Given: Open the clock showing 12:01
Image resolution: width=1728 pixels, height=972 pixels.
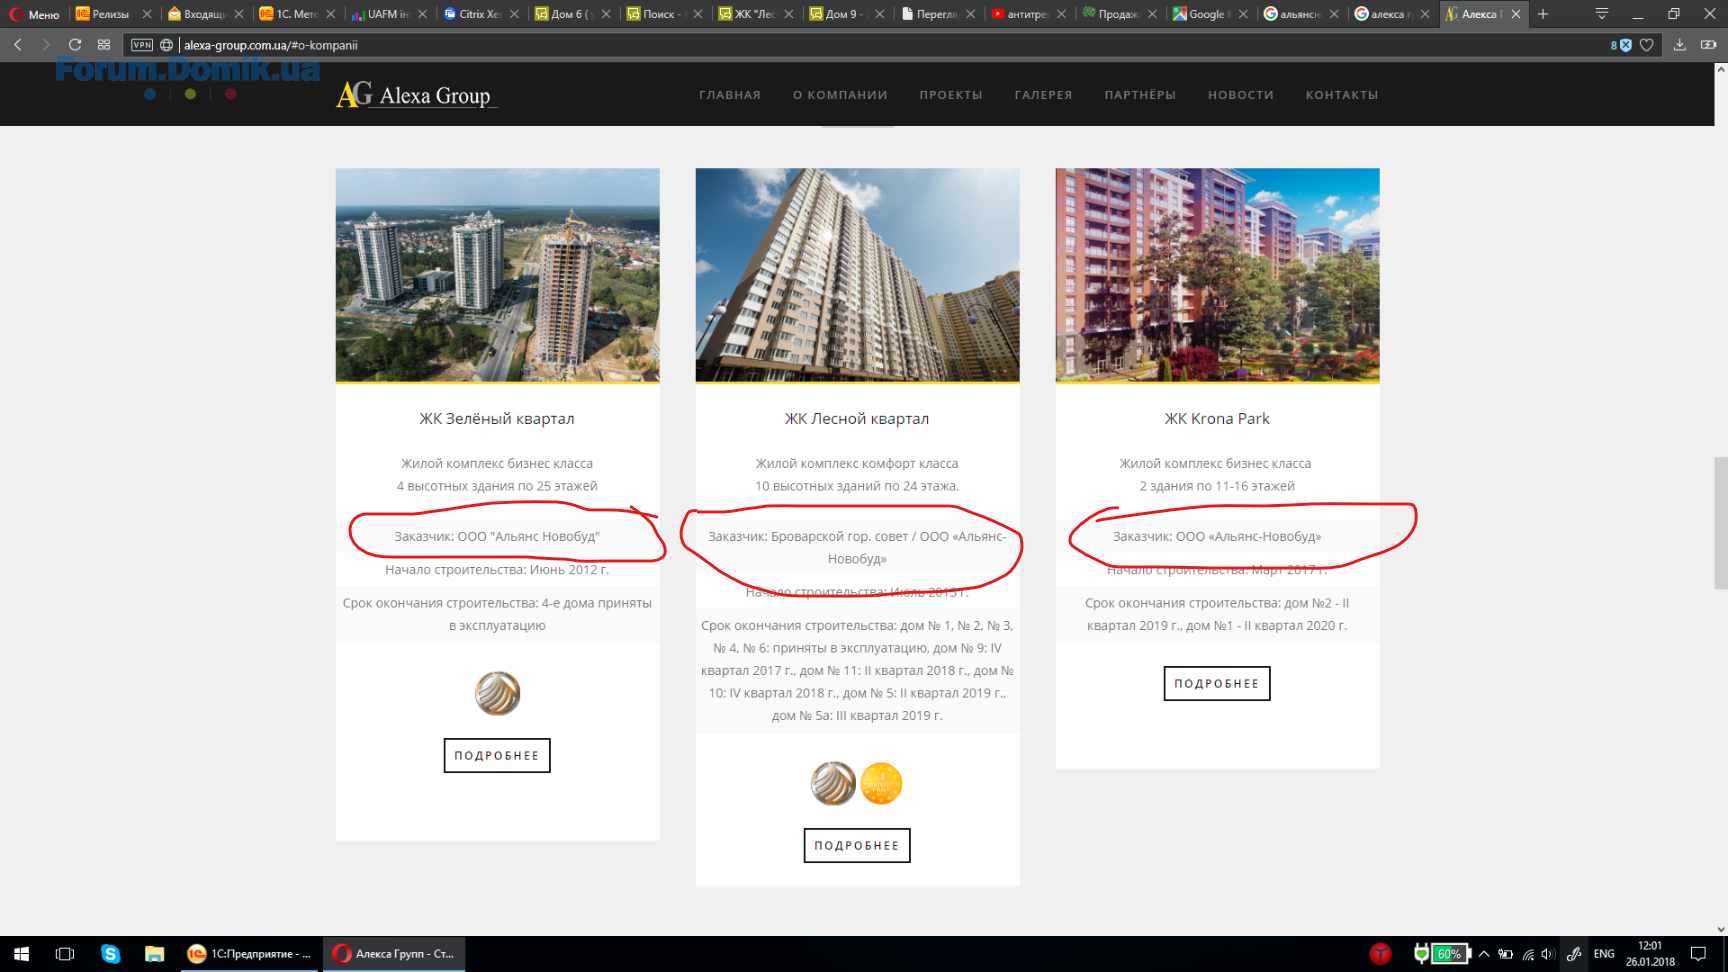Looking at the screenshot, I should click(1650, 954).
